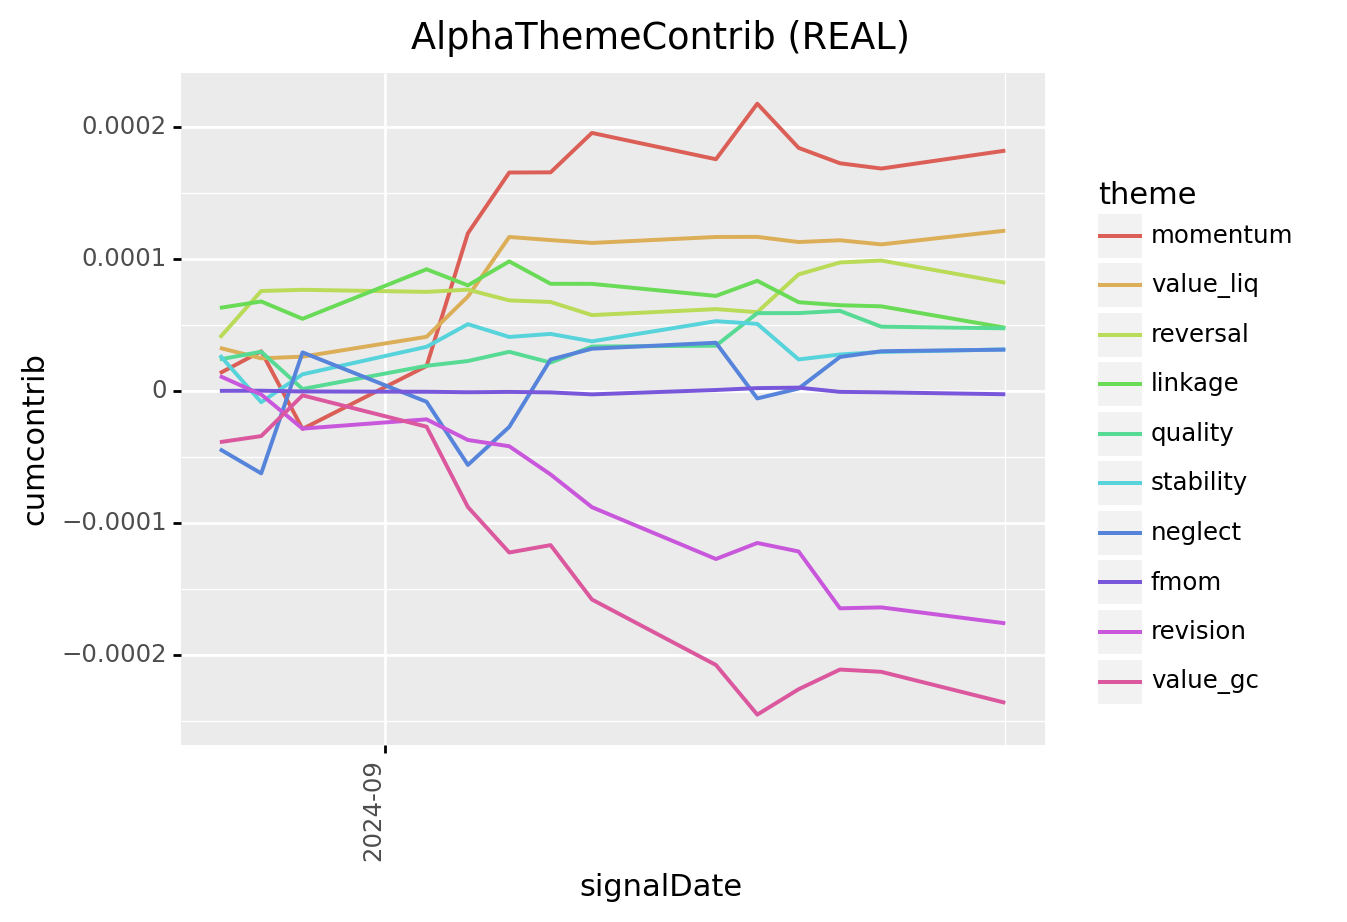Click the value_gc legend text label

pos(1204,681)
